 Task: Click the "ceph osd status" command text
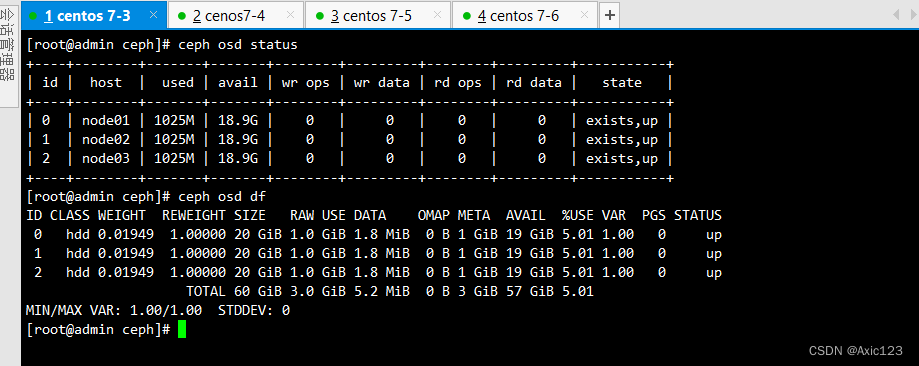click(238, 45)
